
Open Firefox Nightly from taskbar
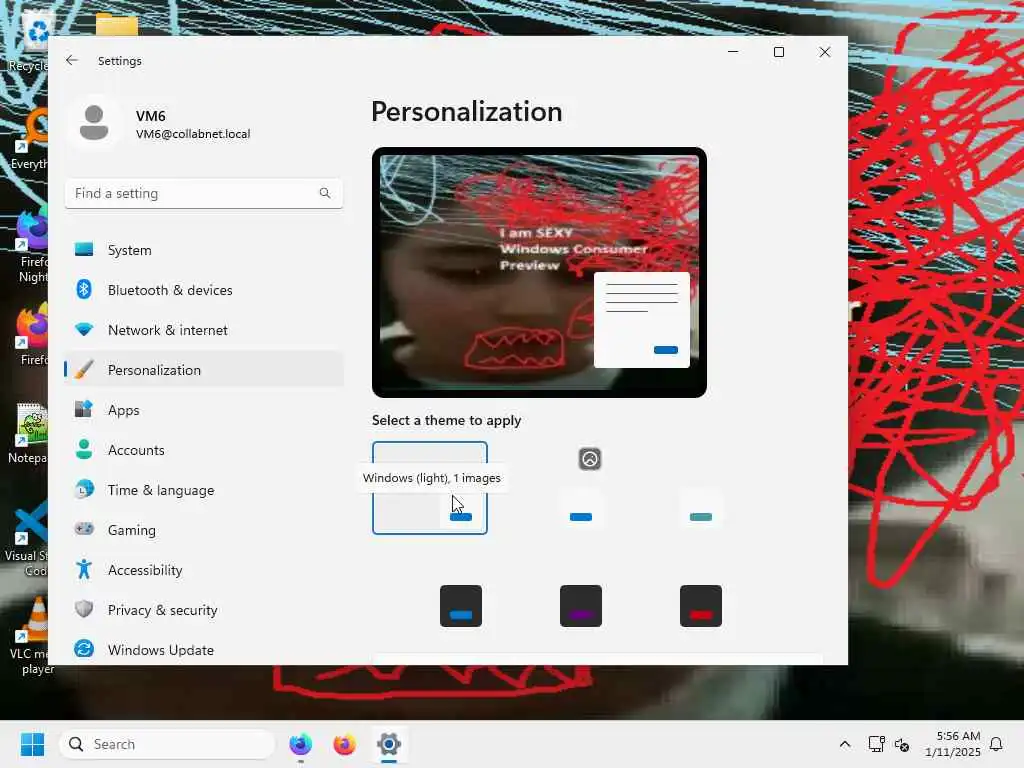click(x=300, y=744)
